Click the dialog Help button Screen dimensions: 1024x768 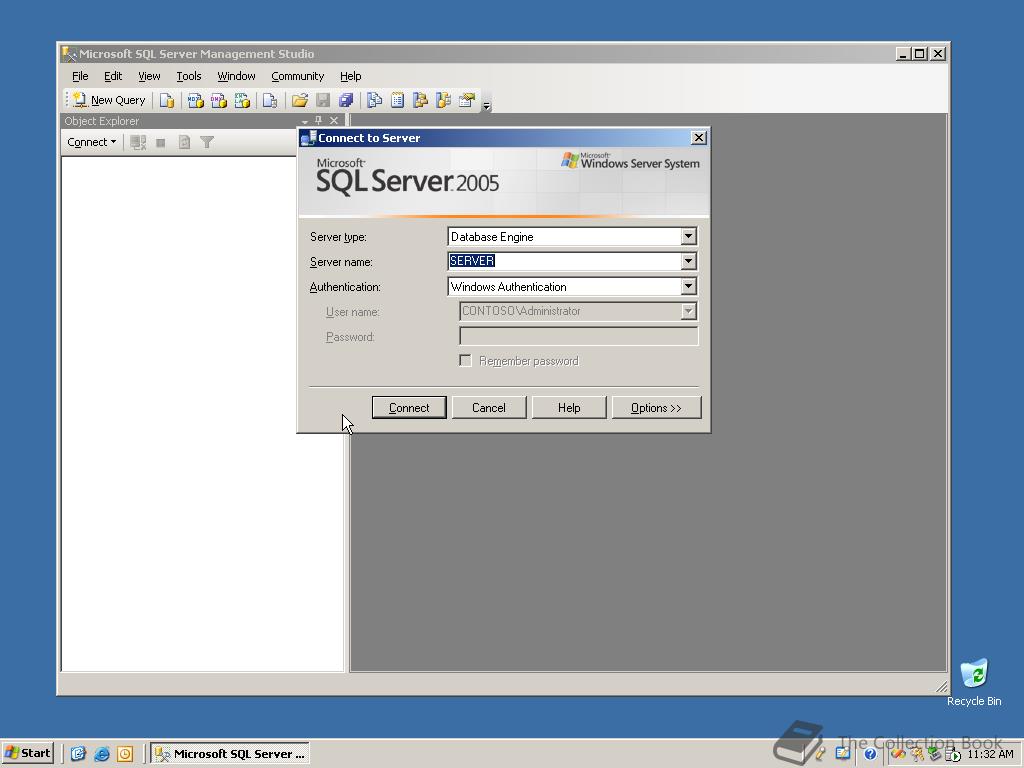569,408
